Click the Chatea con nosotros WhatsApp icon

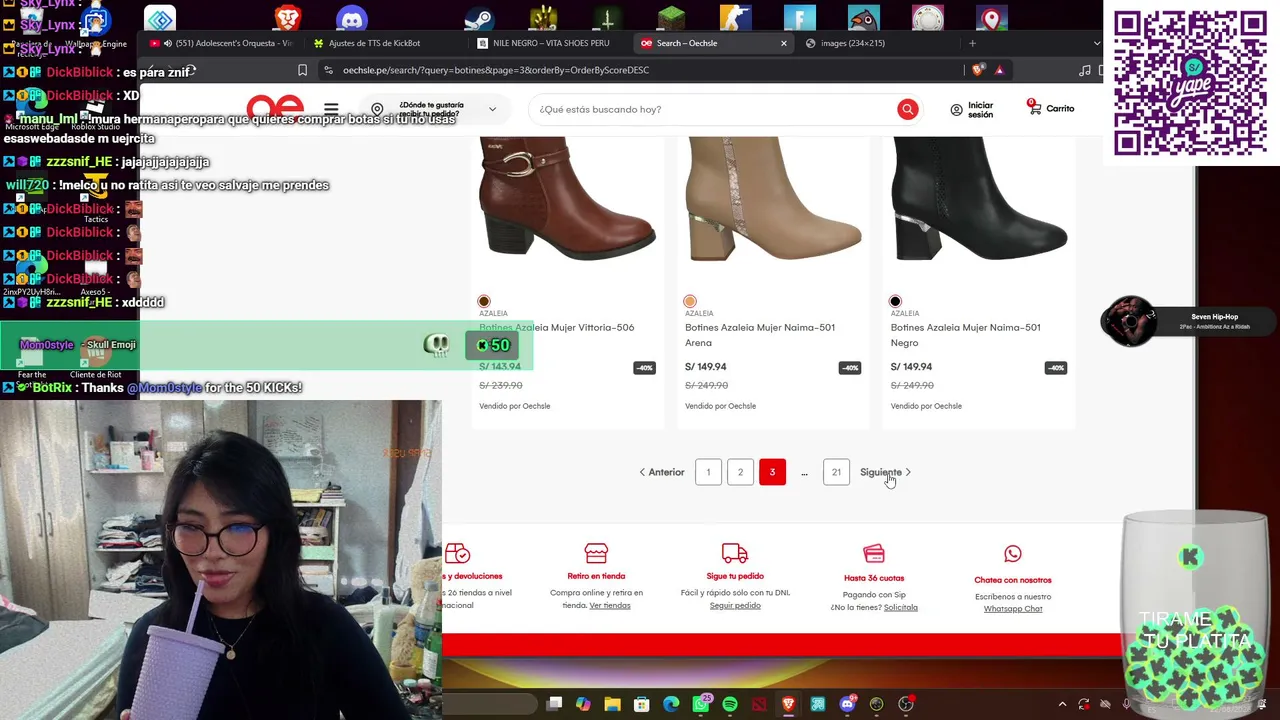click(1013, 554)
